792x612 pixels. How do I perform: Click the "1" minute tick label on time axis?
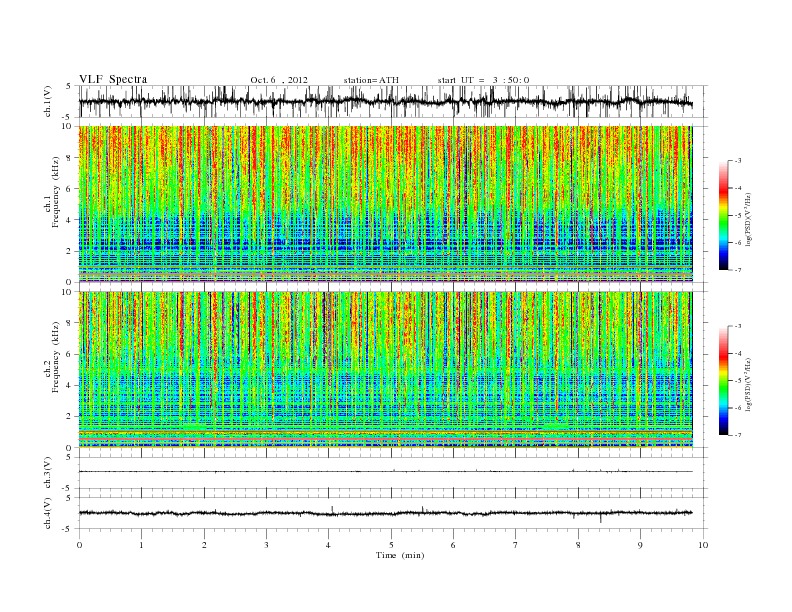pos(142,545)
